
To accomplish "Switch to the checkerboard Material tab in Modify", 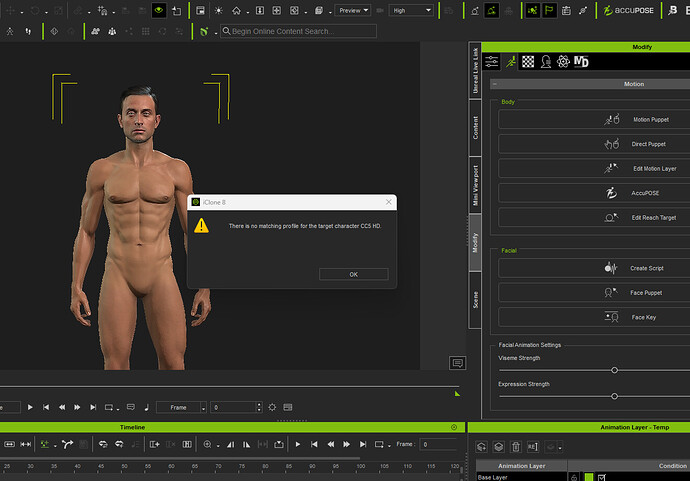I will pyautogui.click(x=528, y=62).
